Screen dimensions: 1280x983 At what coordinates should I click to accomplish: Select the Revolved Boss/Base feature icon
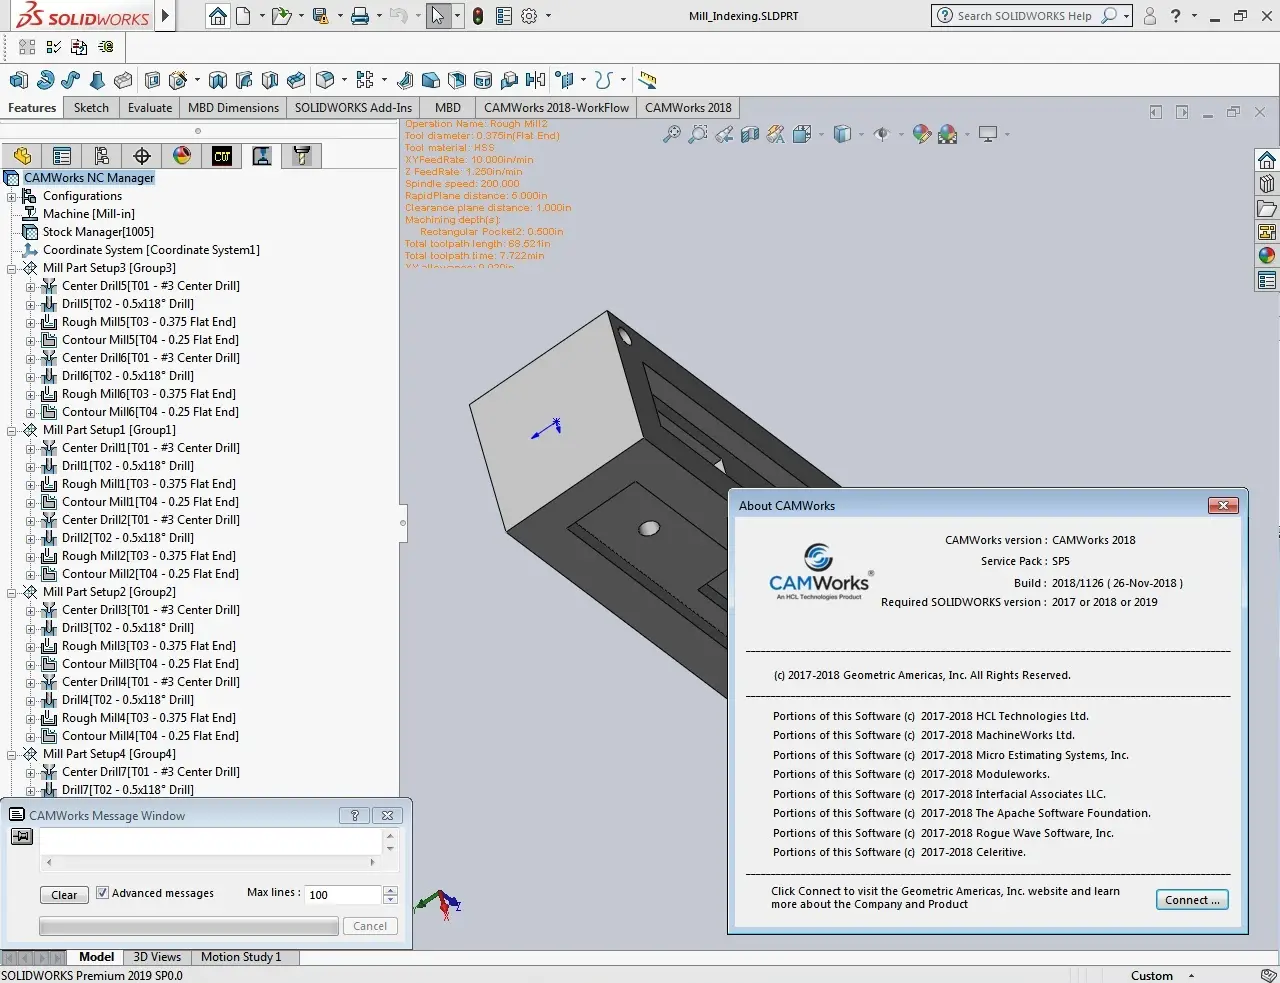pos(45,80)
